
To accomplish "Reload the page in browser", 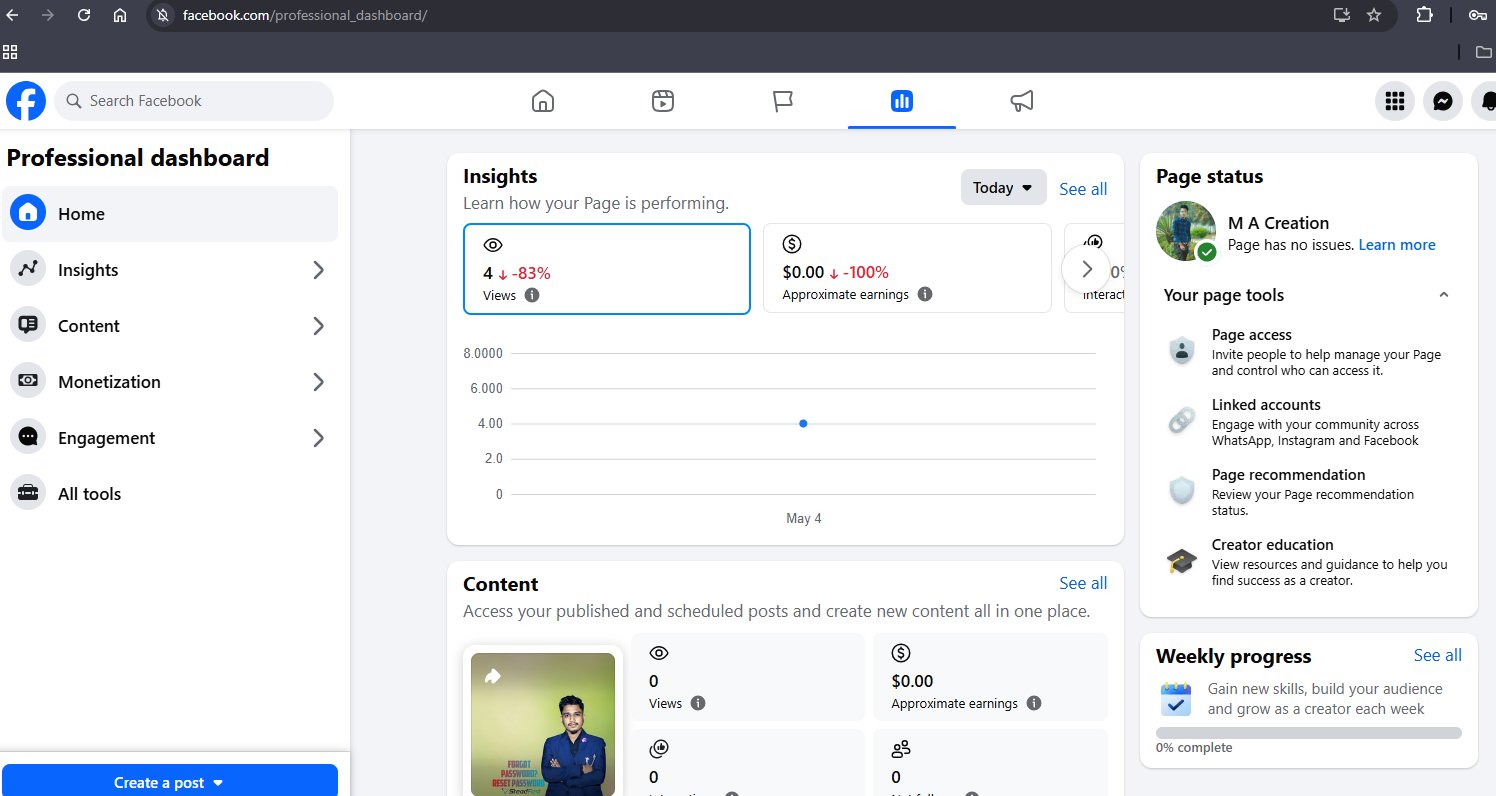I will pyautogui.click(x=84, y=15).
